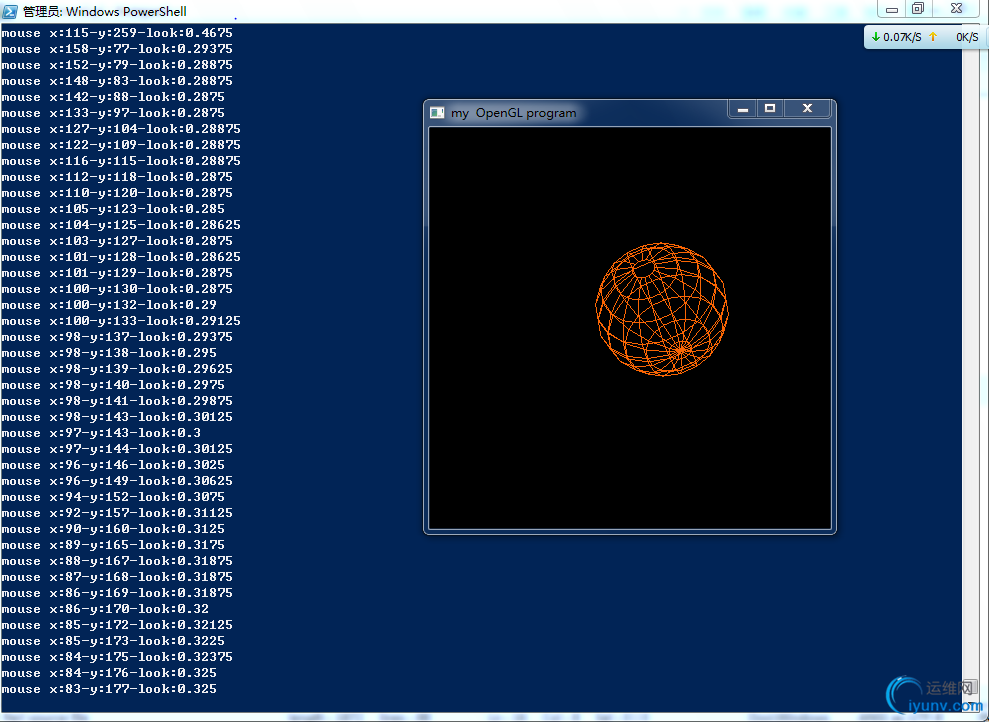
Task: Click the line "mouse x:85-y:173-look:0.3225"
Action: tap(114, 641)
